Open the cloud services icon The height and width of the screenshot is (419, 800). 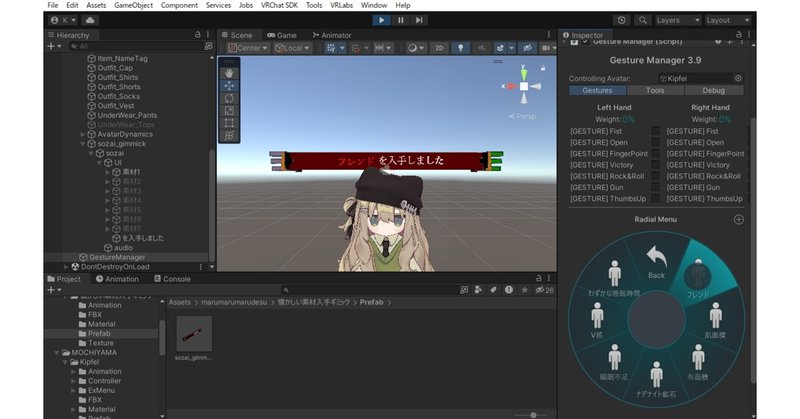click(x=90, y=20)
